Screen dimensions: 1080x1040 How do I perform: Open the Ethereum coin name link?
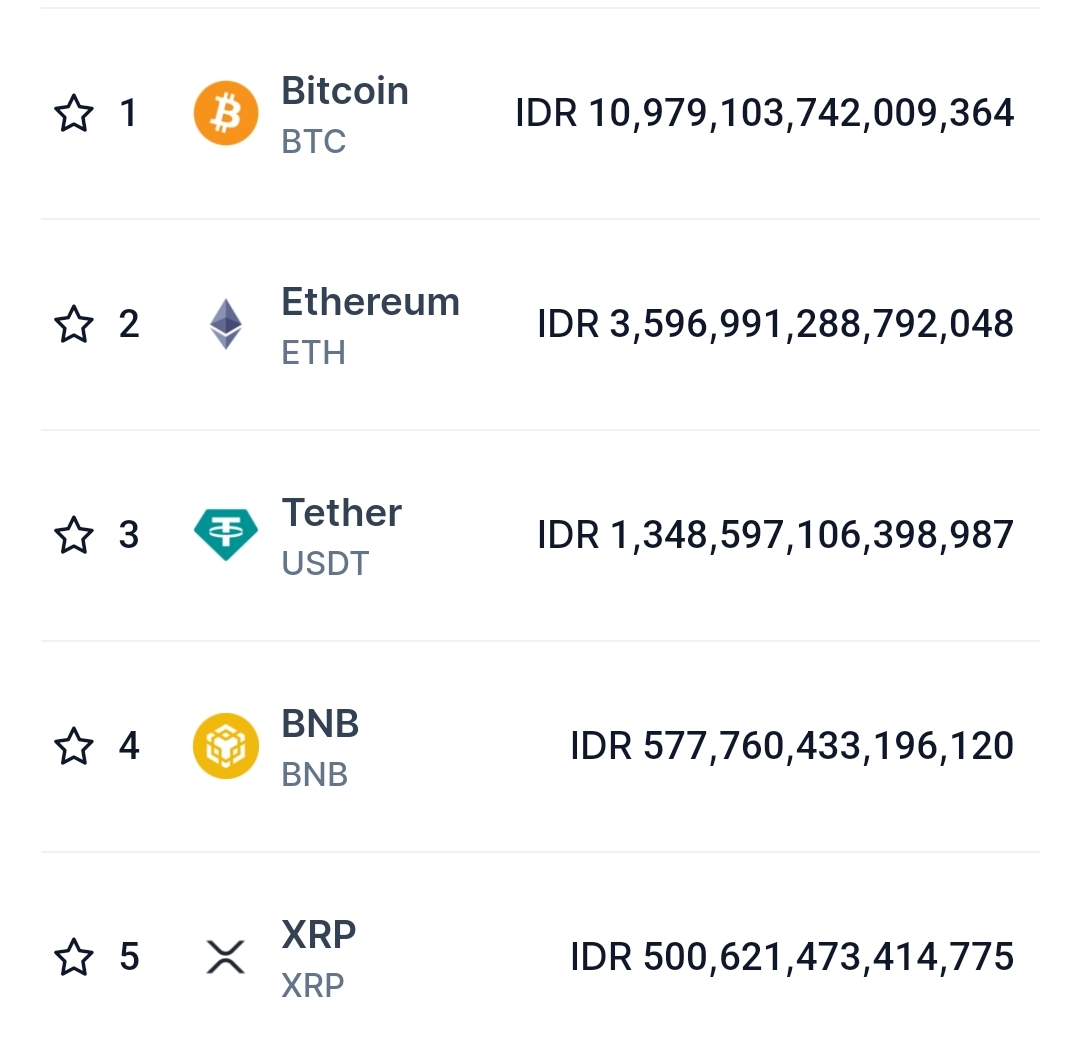click(x=370, y=302)
